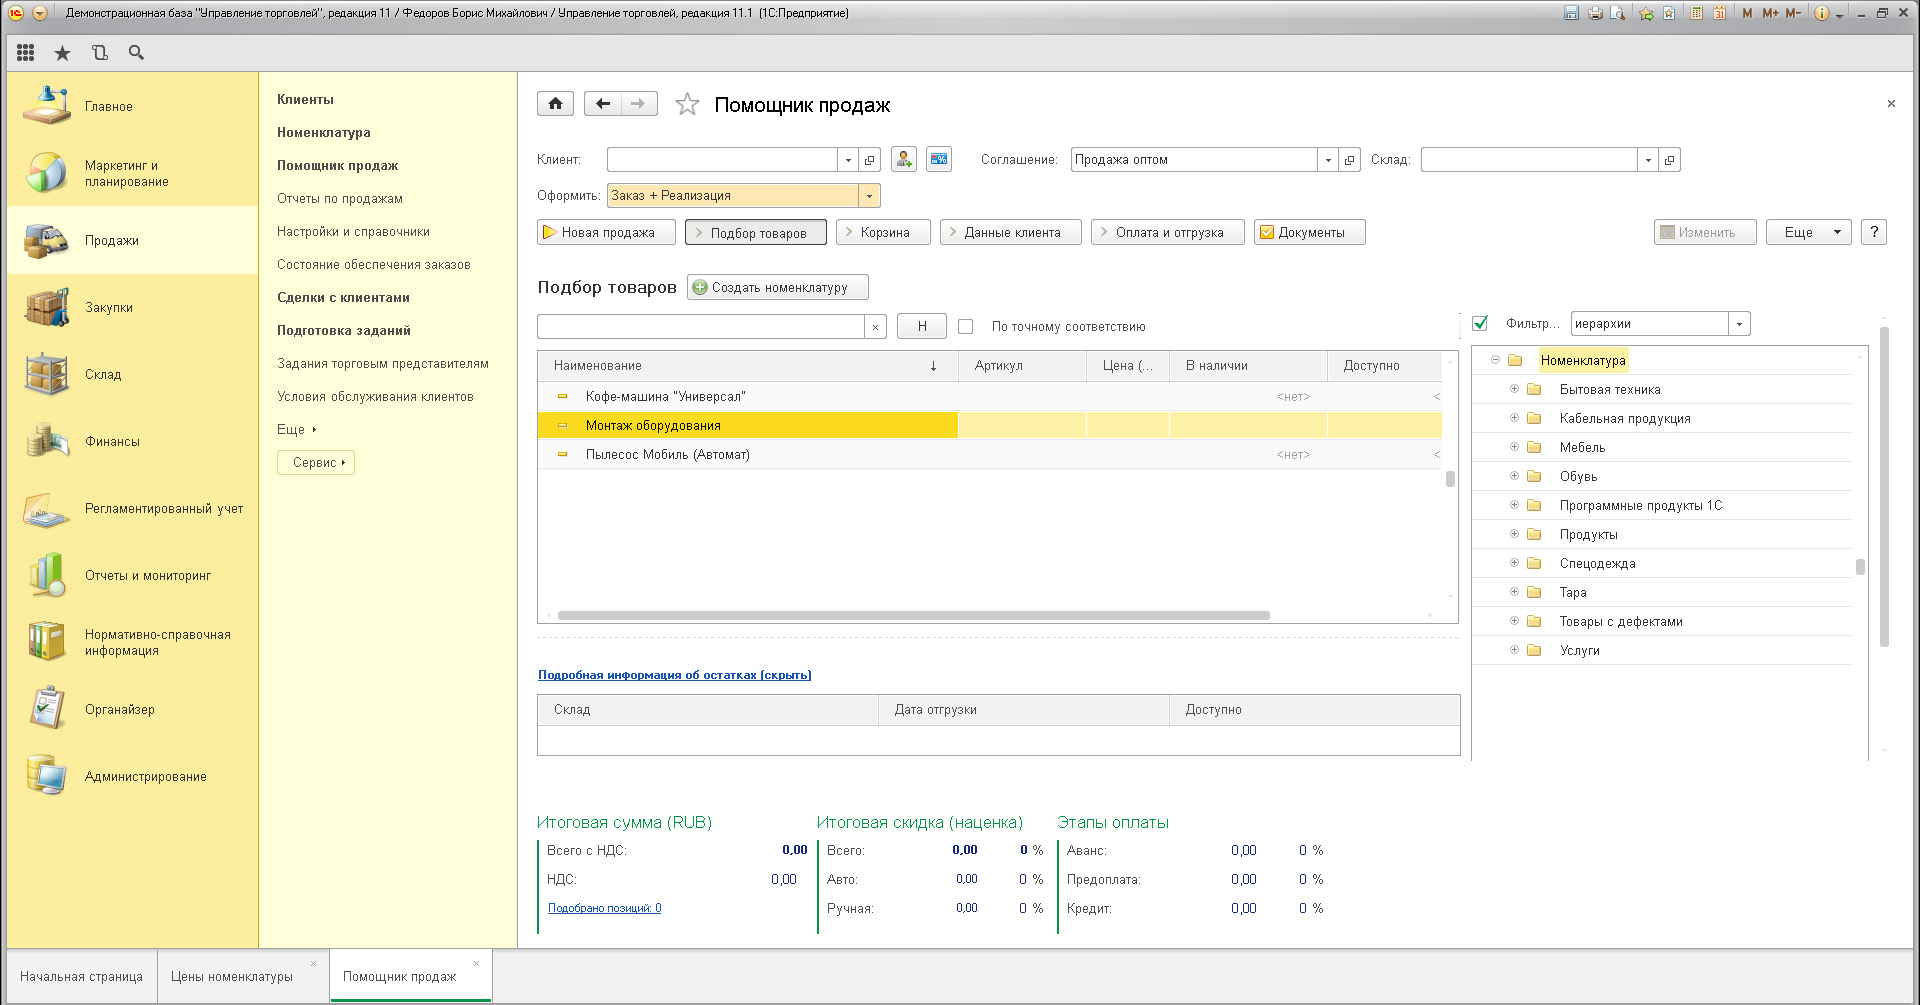Expand the Бытовая техника folder

[1514, 389]
